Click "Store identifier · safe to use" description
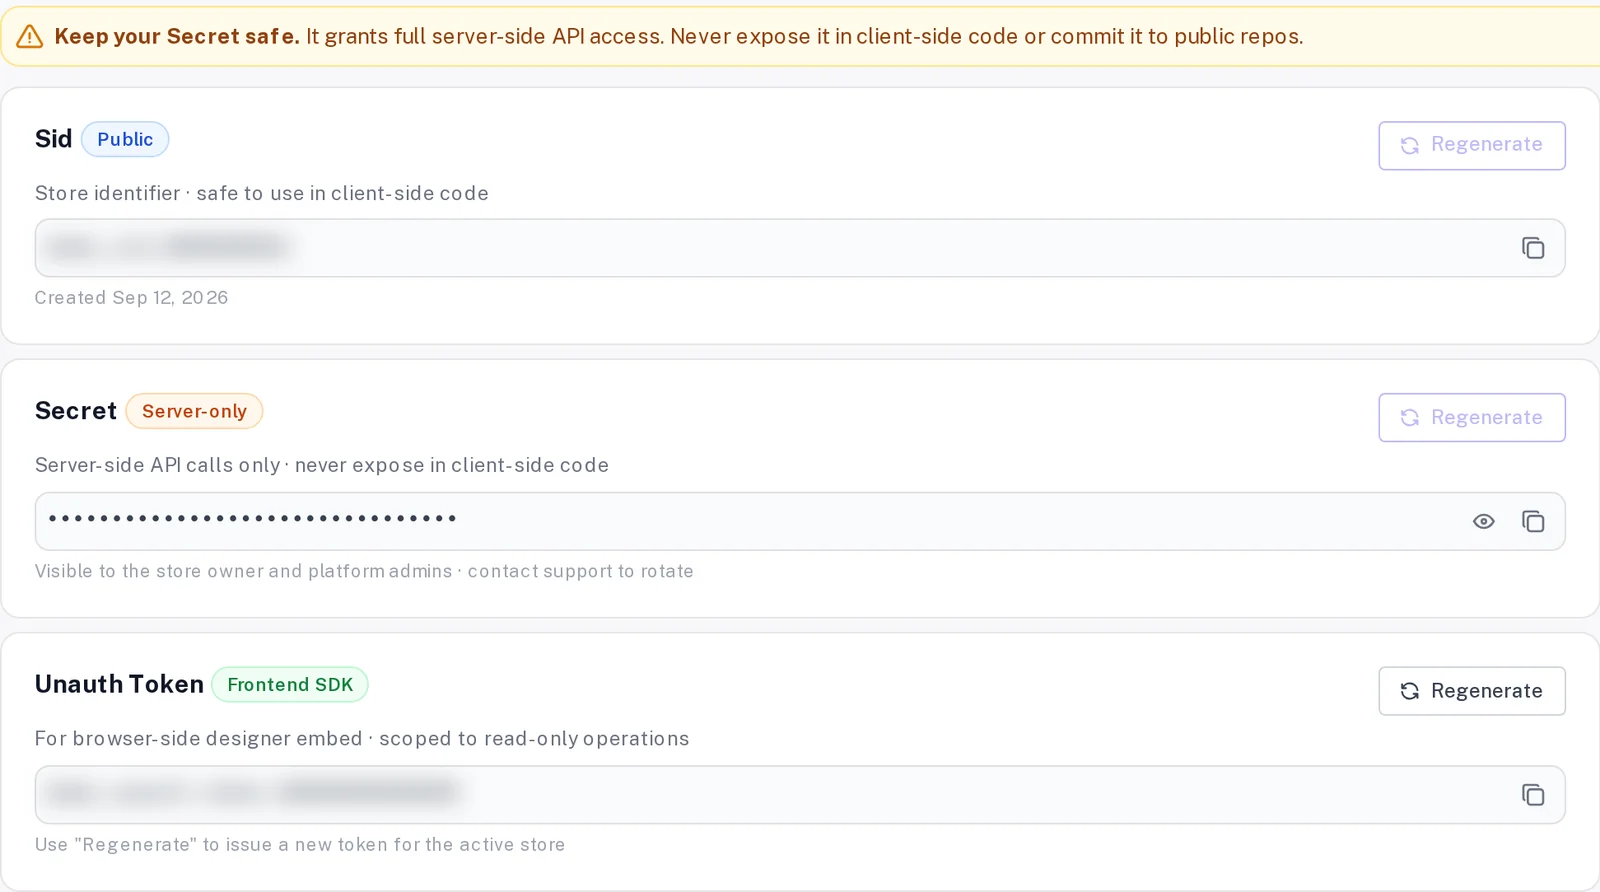 (262, 193)
